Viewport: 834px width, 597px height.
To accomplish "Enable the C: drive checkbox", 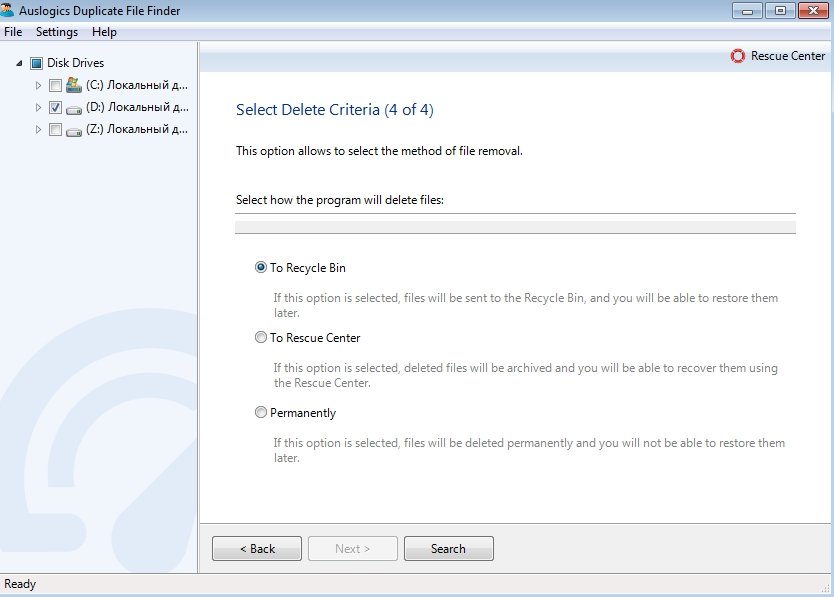I will coord(55,85).
